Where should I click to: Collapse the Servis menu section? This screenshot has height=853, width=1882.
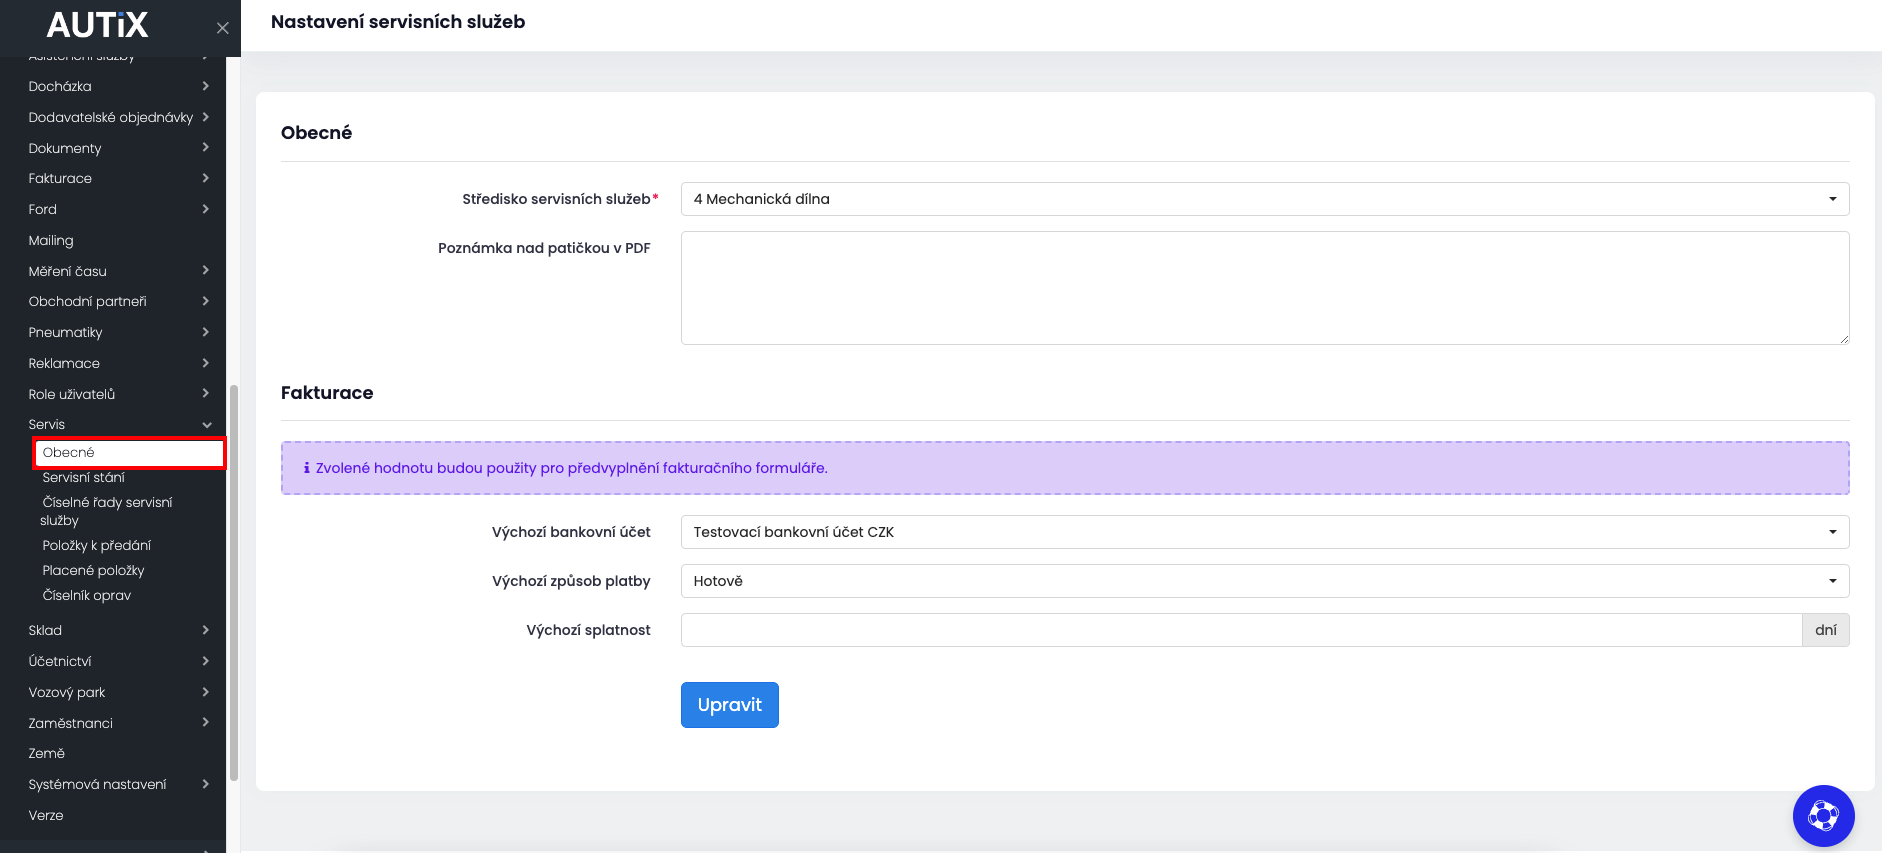(x=206, y=425)
